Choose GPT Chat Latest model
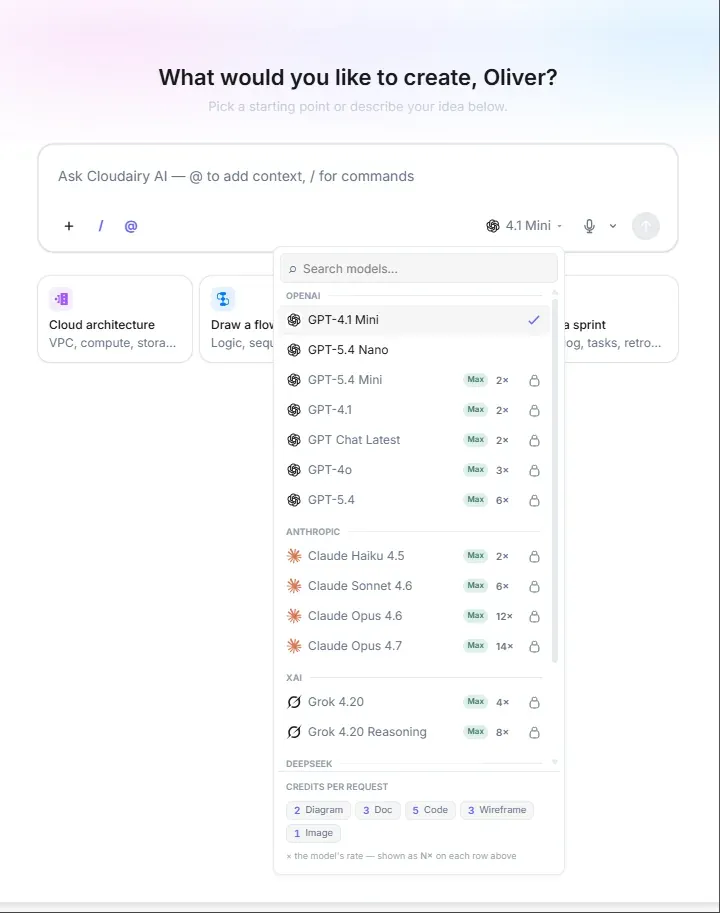720x913 pixels. (414, 440)
